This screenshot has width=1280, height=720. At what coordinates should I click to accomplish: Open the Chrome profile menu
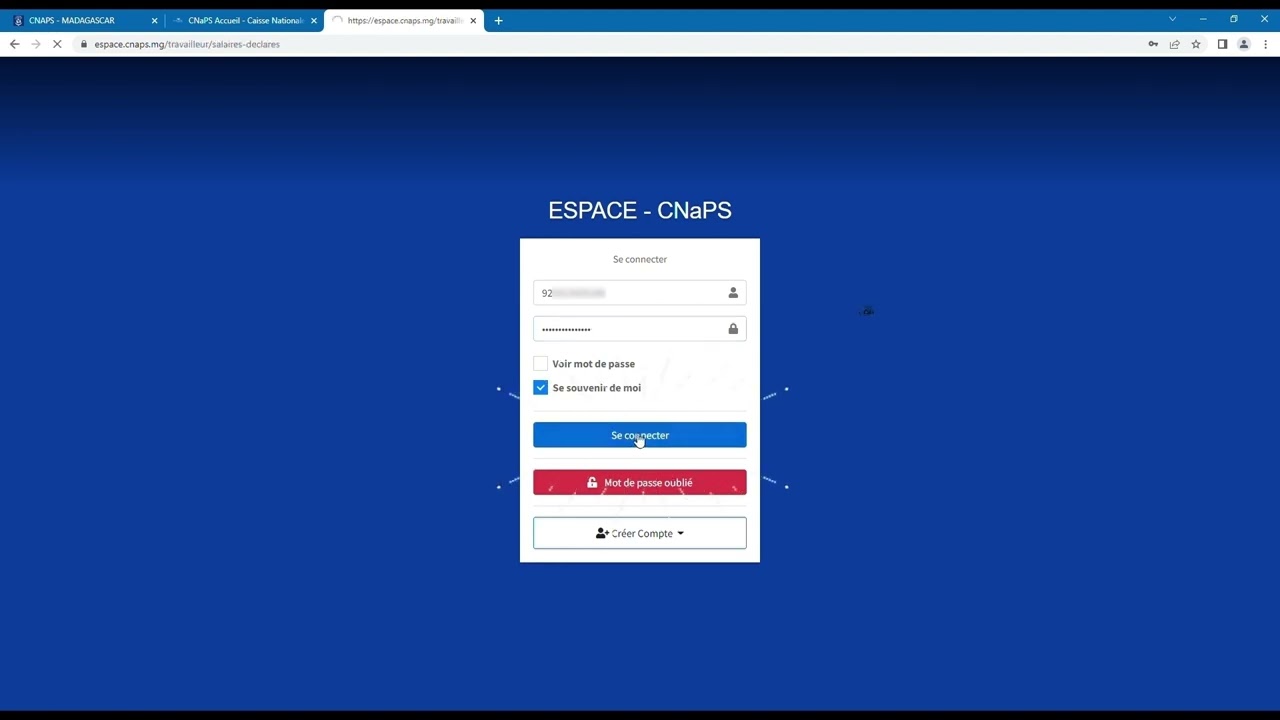(x=1244, y=44)
